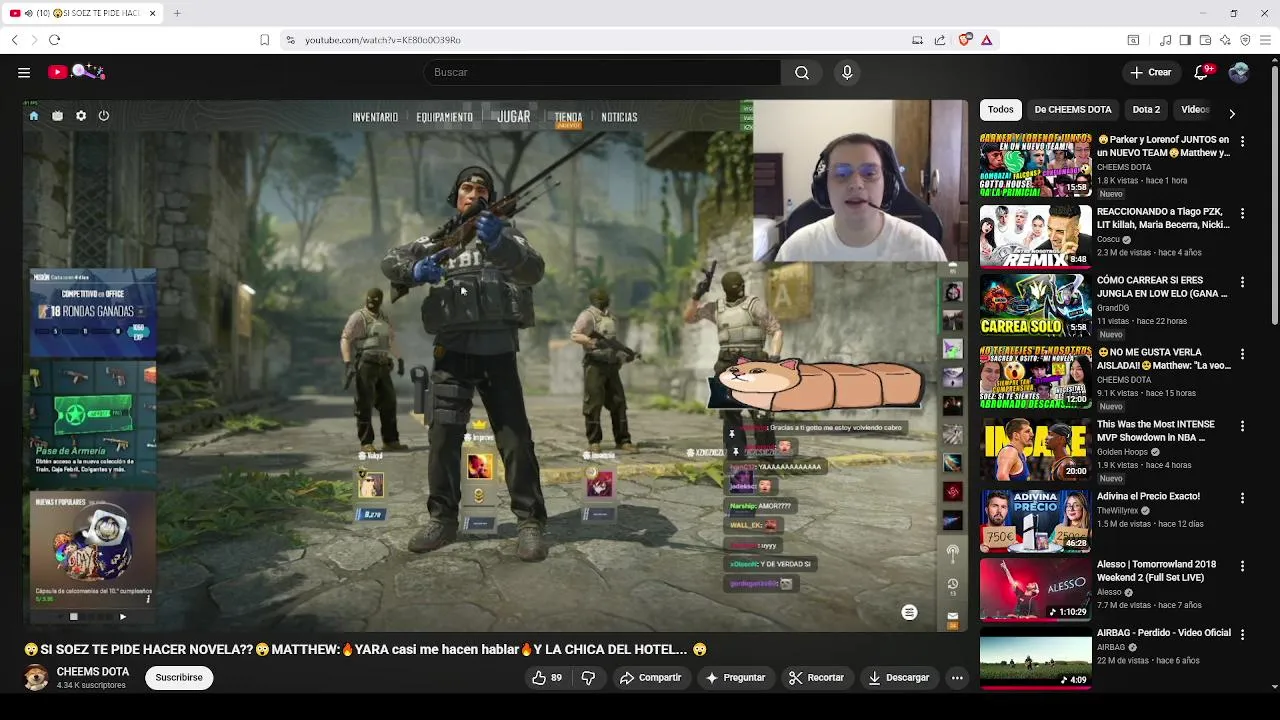The image size is (1280, 720).
Task: Go to the YouTube home logo
Action: 76,72
